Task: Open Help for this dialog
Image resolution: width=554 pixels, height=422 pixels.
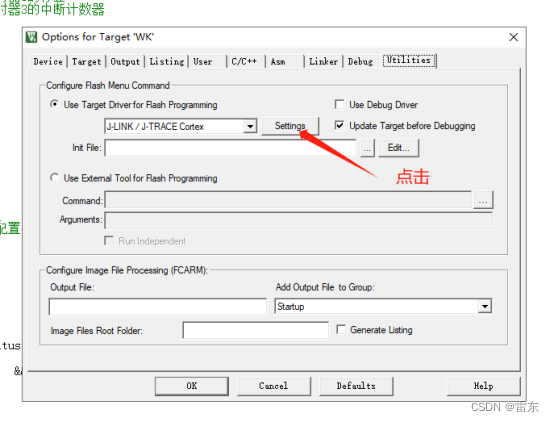Action: (483, 386)
